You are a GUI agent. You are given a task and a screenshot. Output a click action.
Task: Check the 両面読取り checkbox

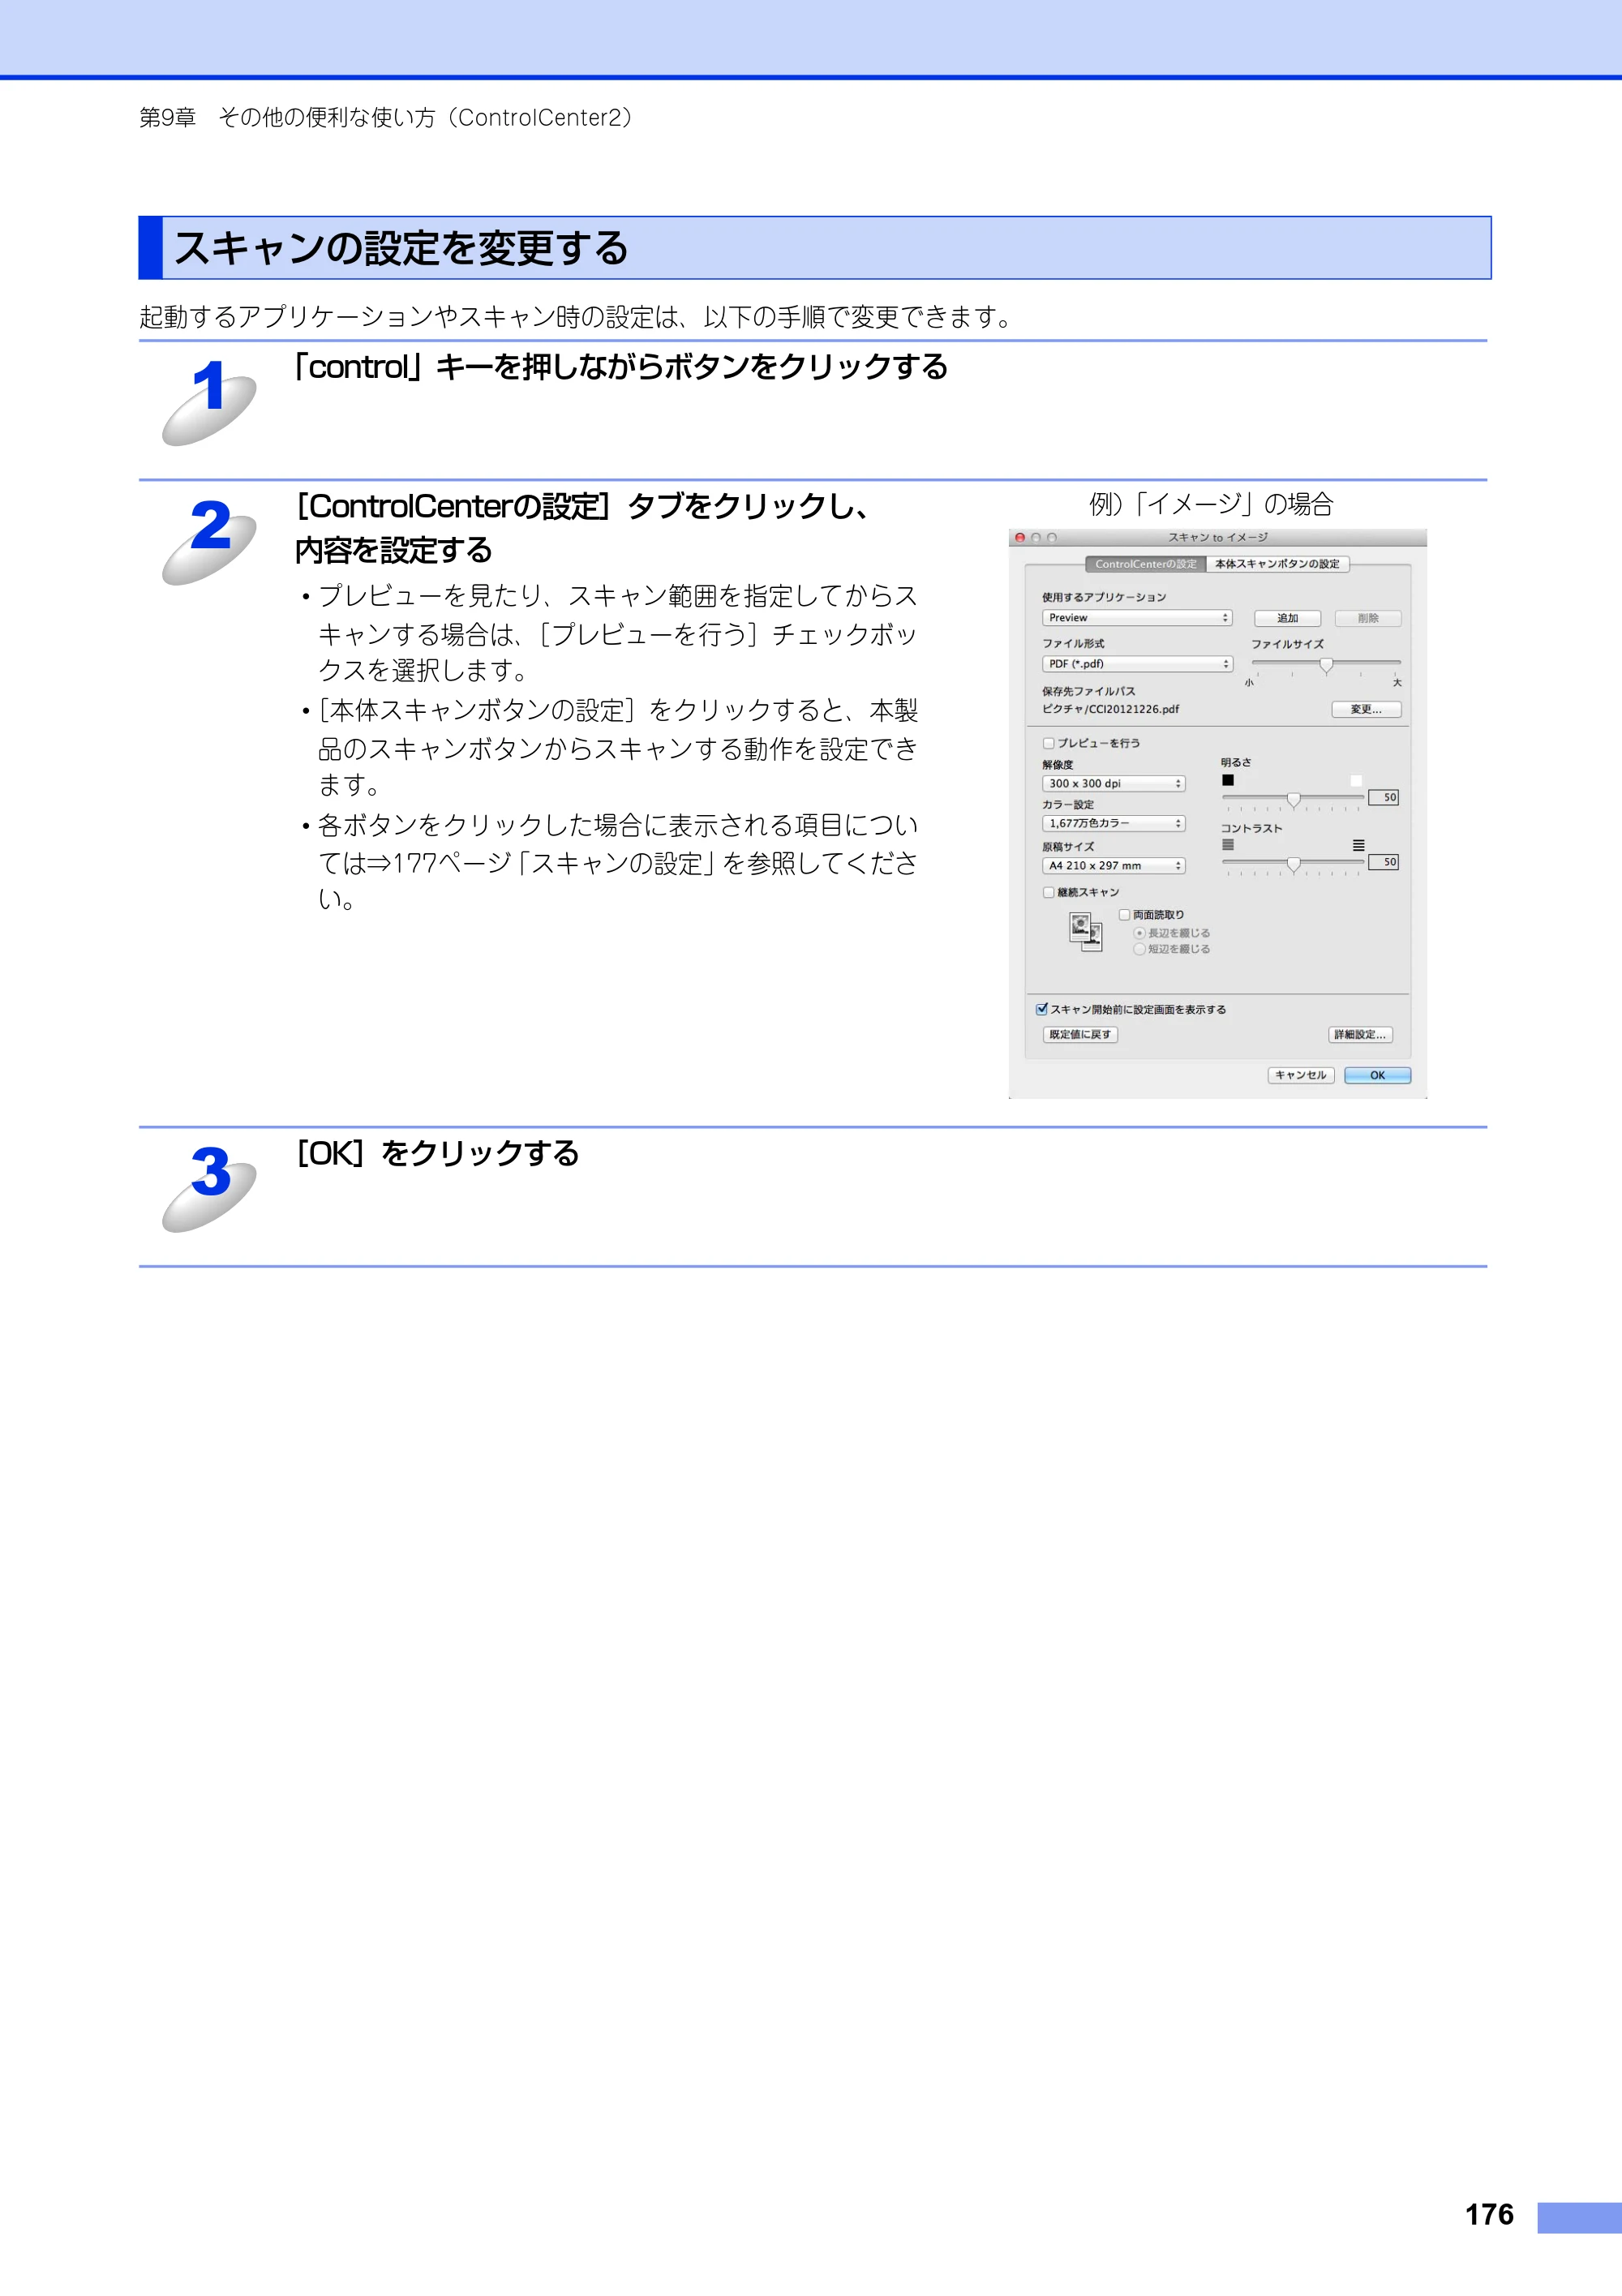(1124, 914)
